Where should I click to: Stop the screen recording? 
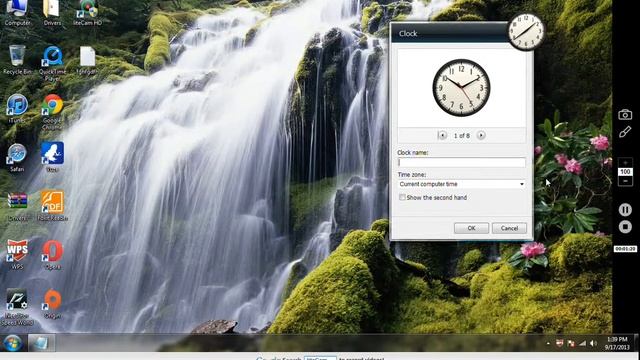[625, 227]
